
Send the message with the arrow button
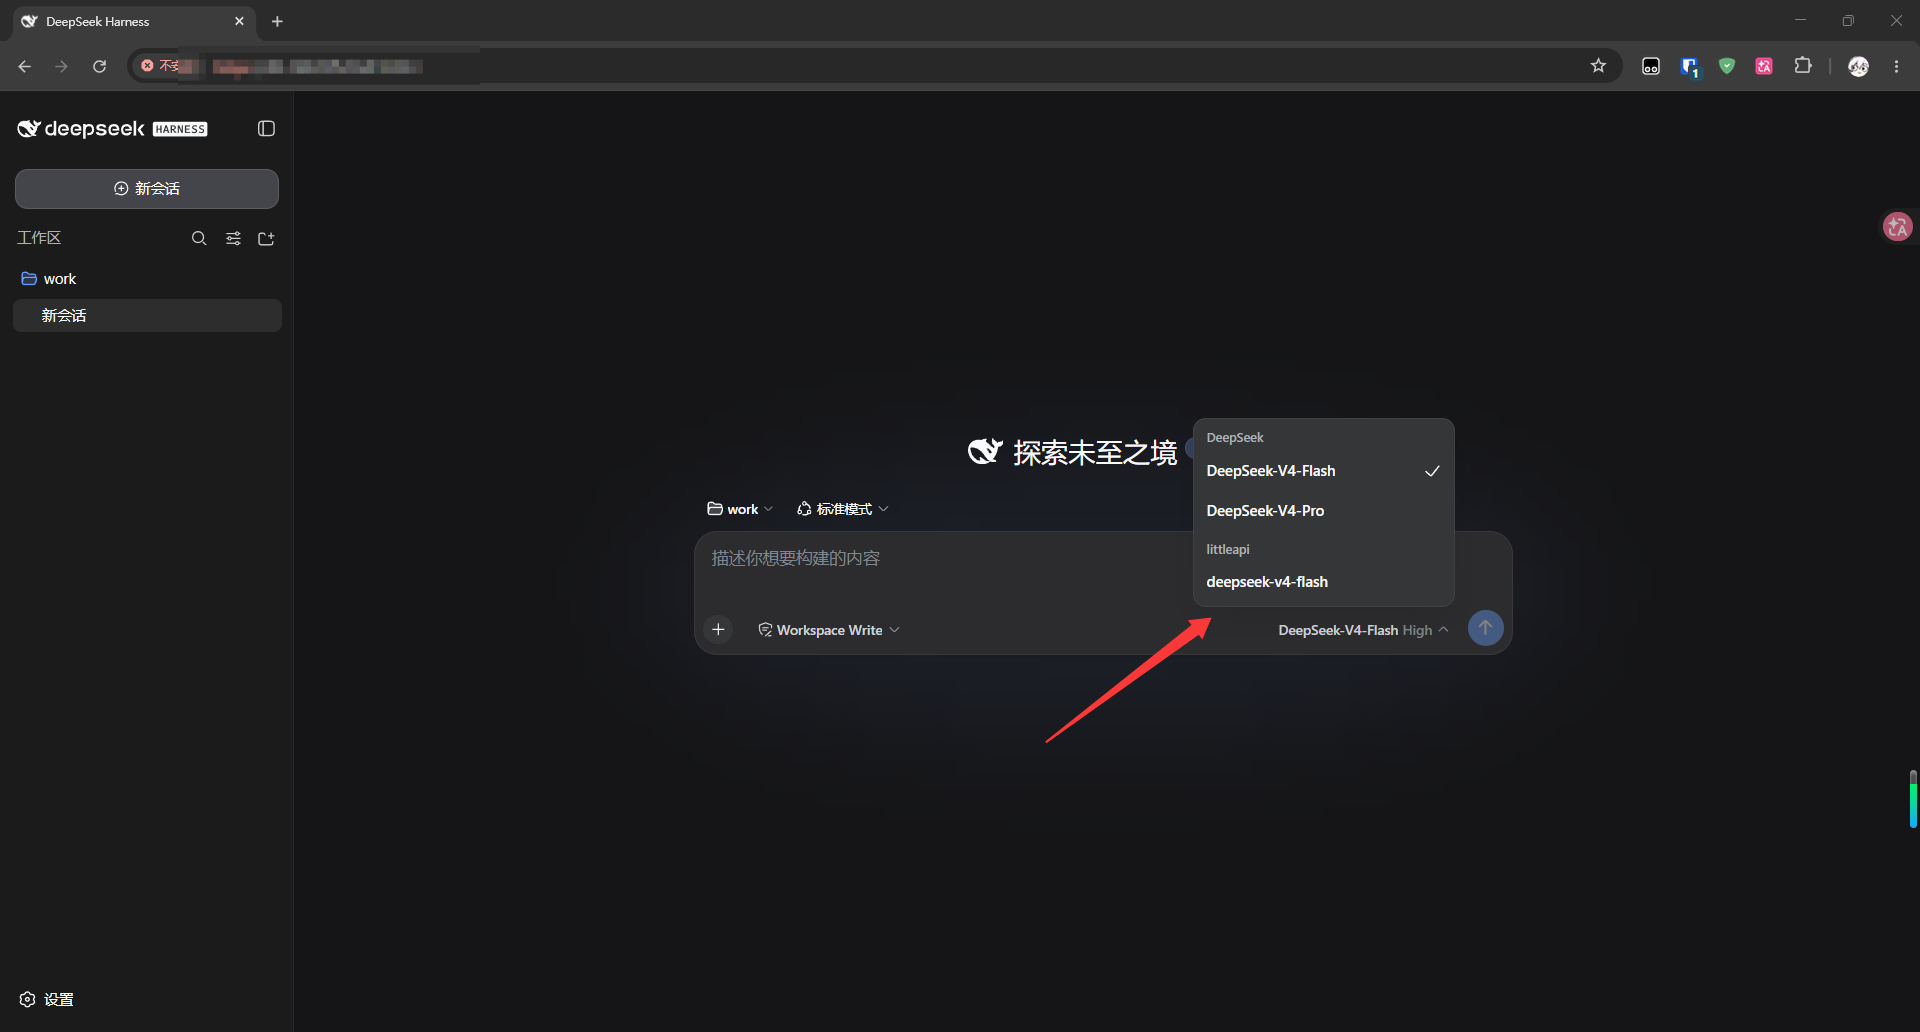(x=1486, y=628)
